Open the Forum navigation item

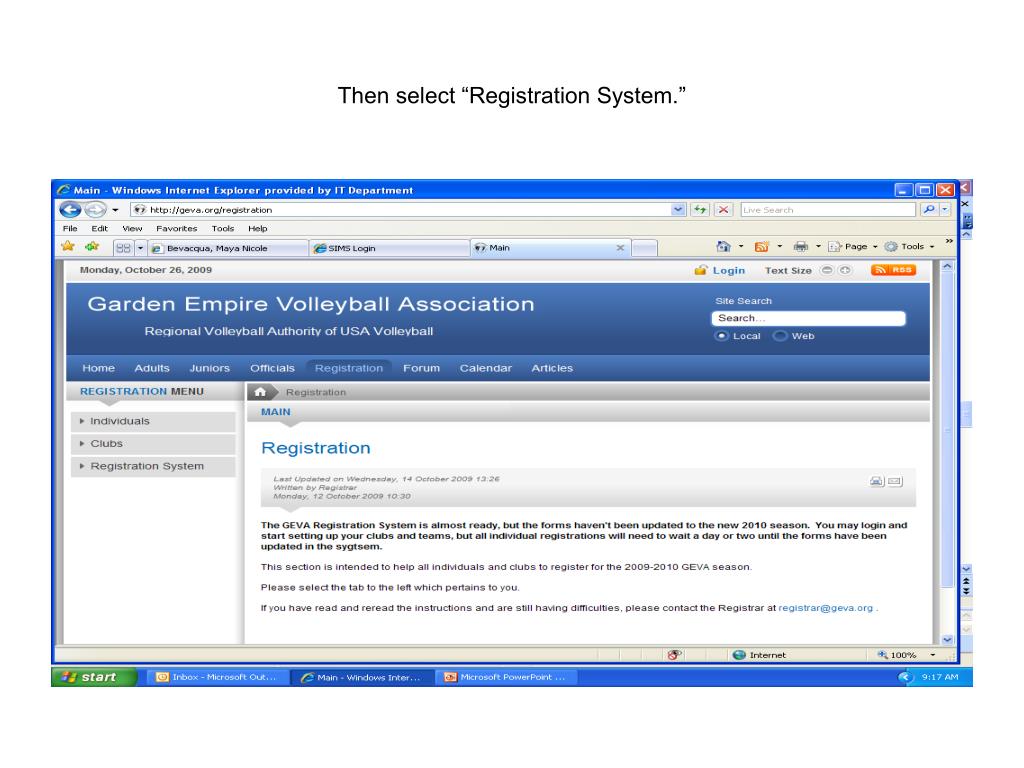[421, 368]
